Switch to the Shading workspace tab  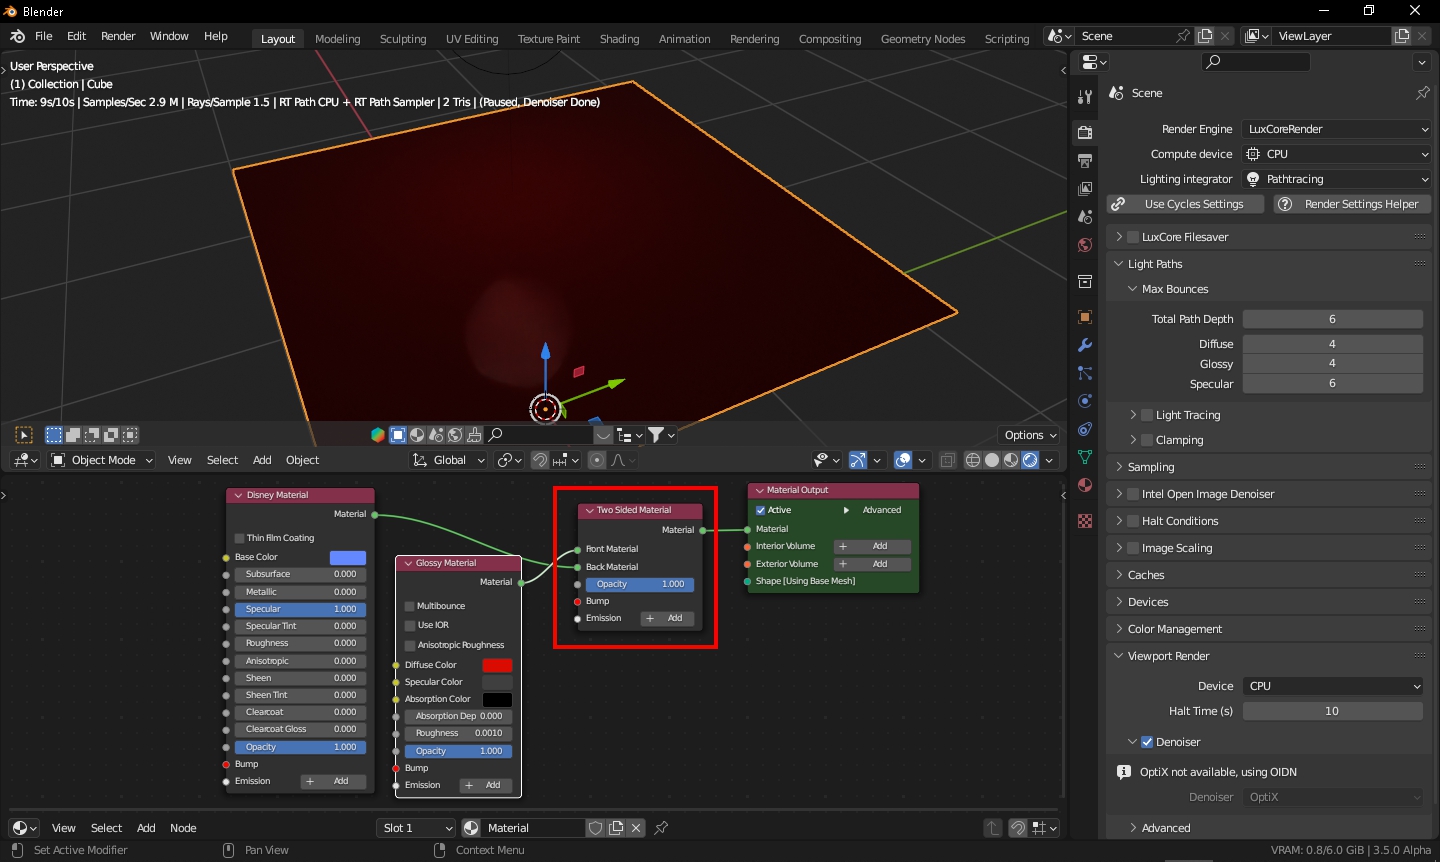click(619, 38)
